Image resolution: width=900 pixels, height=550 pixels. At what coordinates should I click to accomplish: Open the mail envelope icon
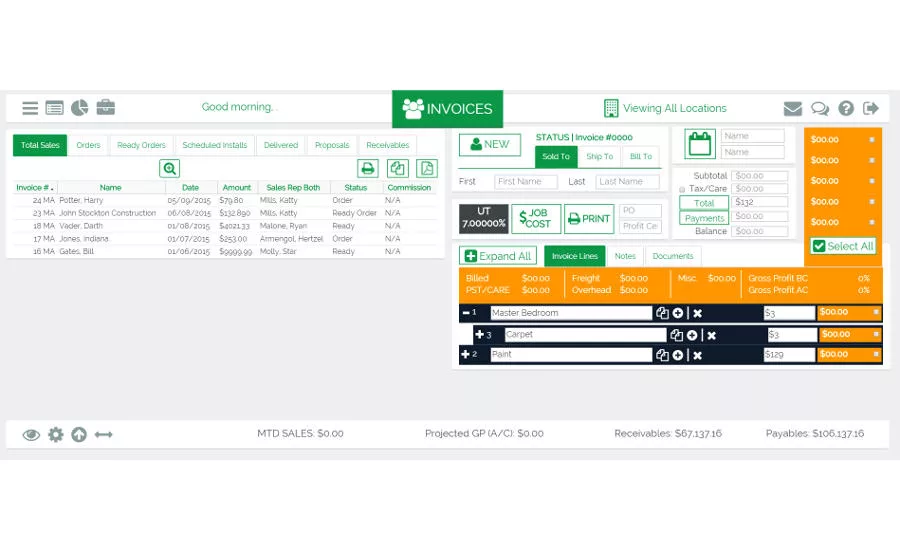792,109
